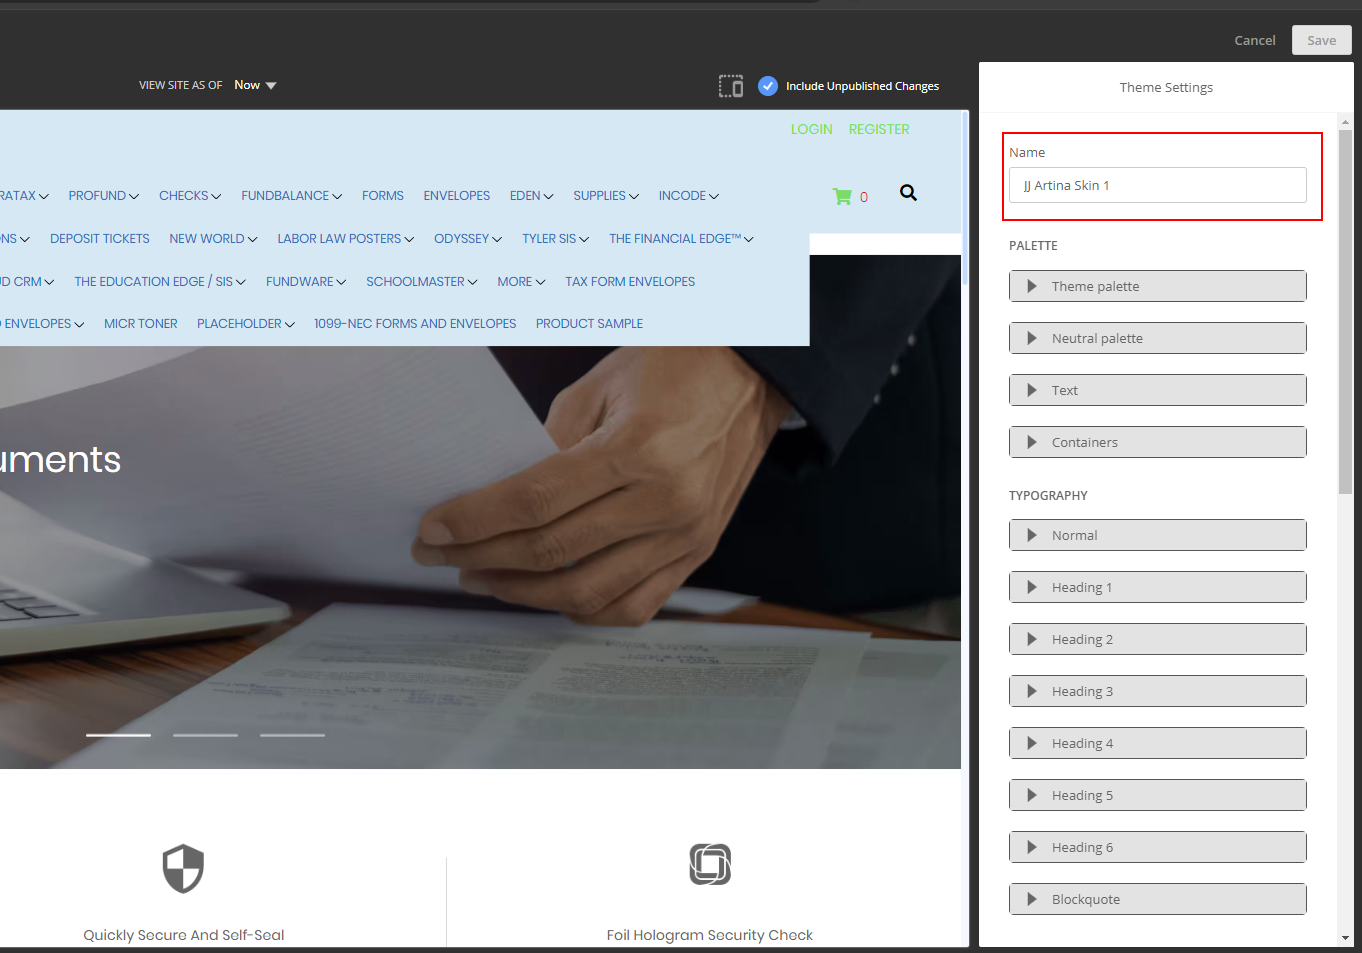This screenshot has height=953, width=1362.
Task: Click the Cancel button
Action: tap(1254, 40)
